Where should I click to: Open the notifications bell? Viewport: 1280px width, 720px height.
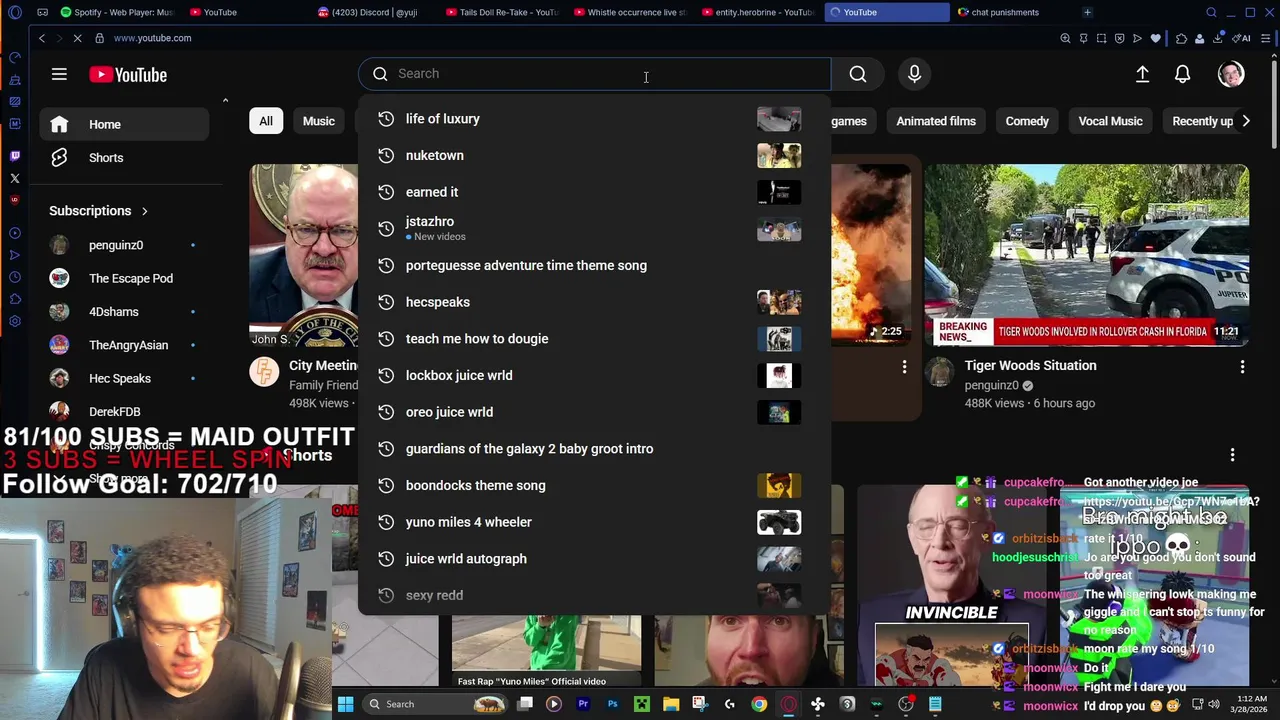[x=1182, y=74]
